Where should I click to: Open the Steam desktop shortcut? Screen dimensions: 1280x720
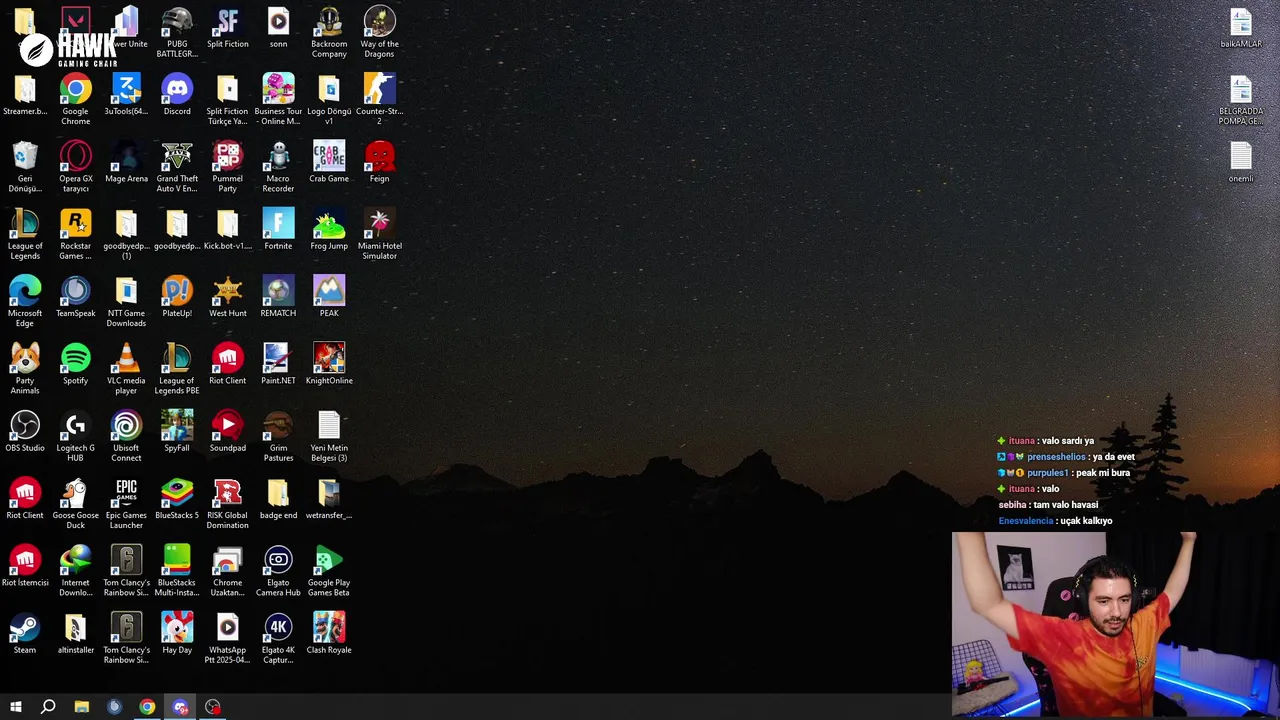tap(25, 627)
